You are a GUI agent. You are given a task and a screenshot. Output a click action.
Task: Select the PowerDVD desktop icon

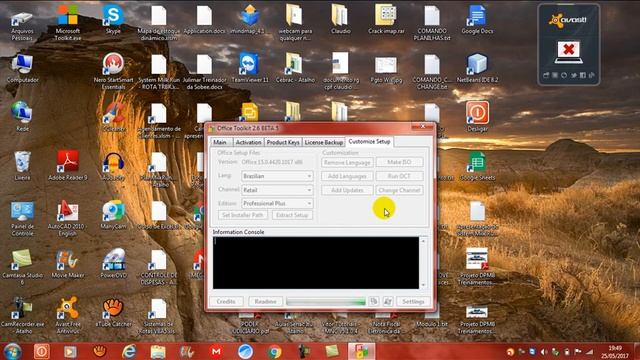click(113, 263)
